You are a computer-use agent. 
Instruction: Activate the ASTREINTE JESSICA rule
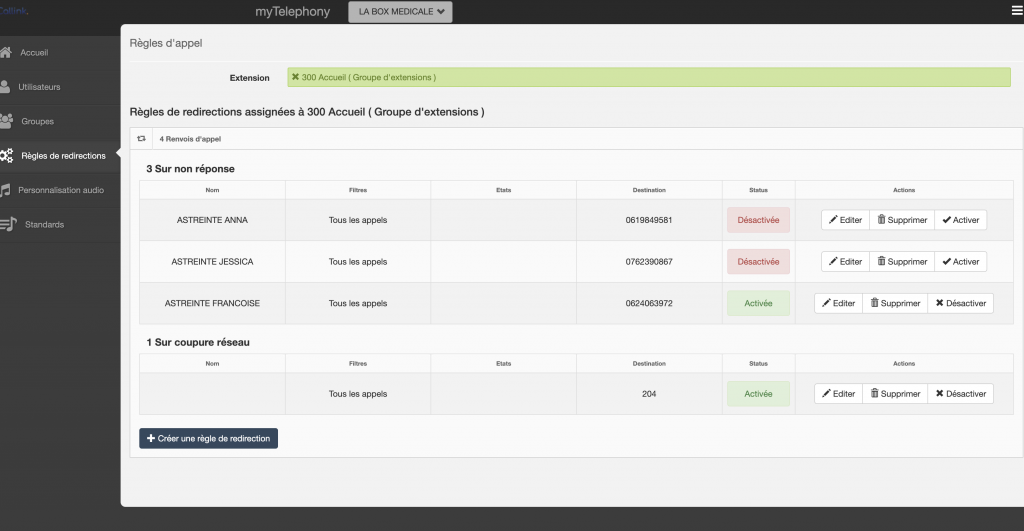[x=960, y=262]
